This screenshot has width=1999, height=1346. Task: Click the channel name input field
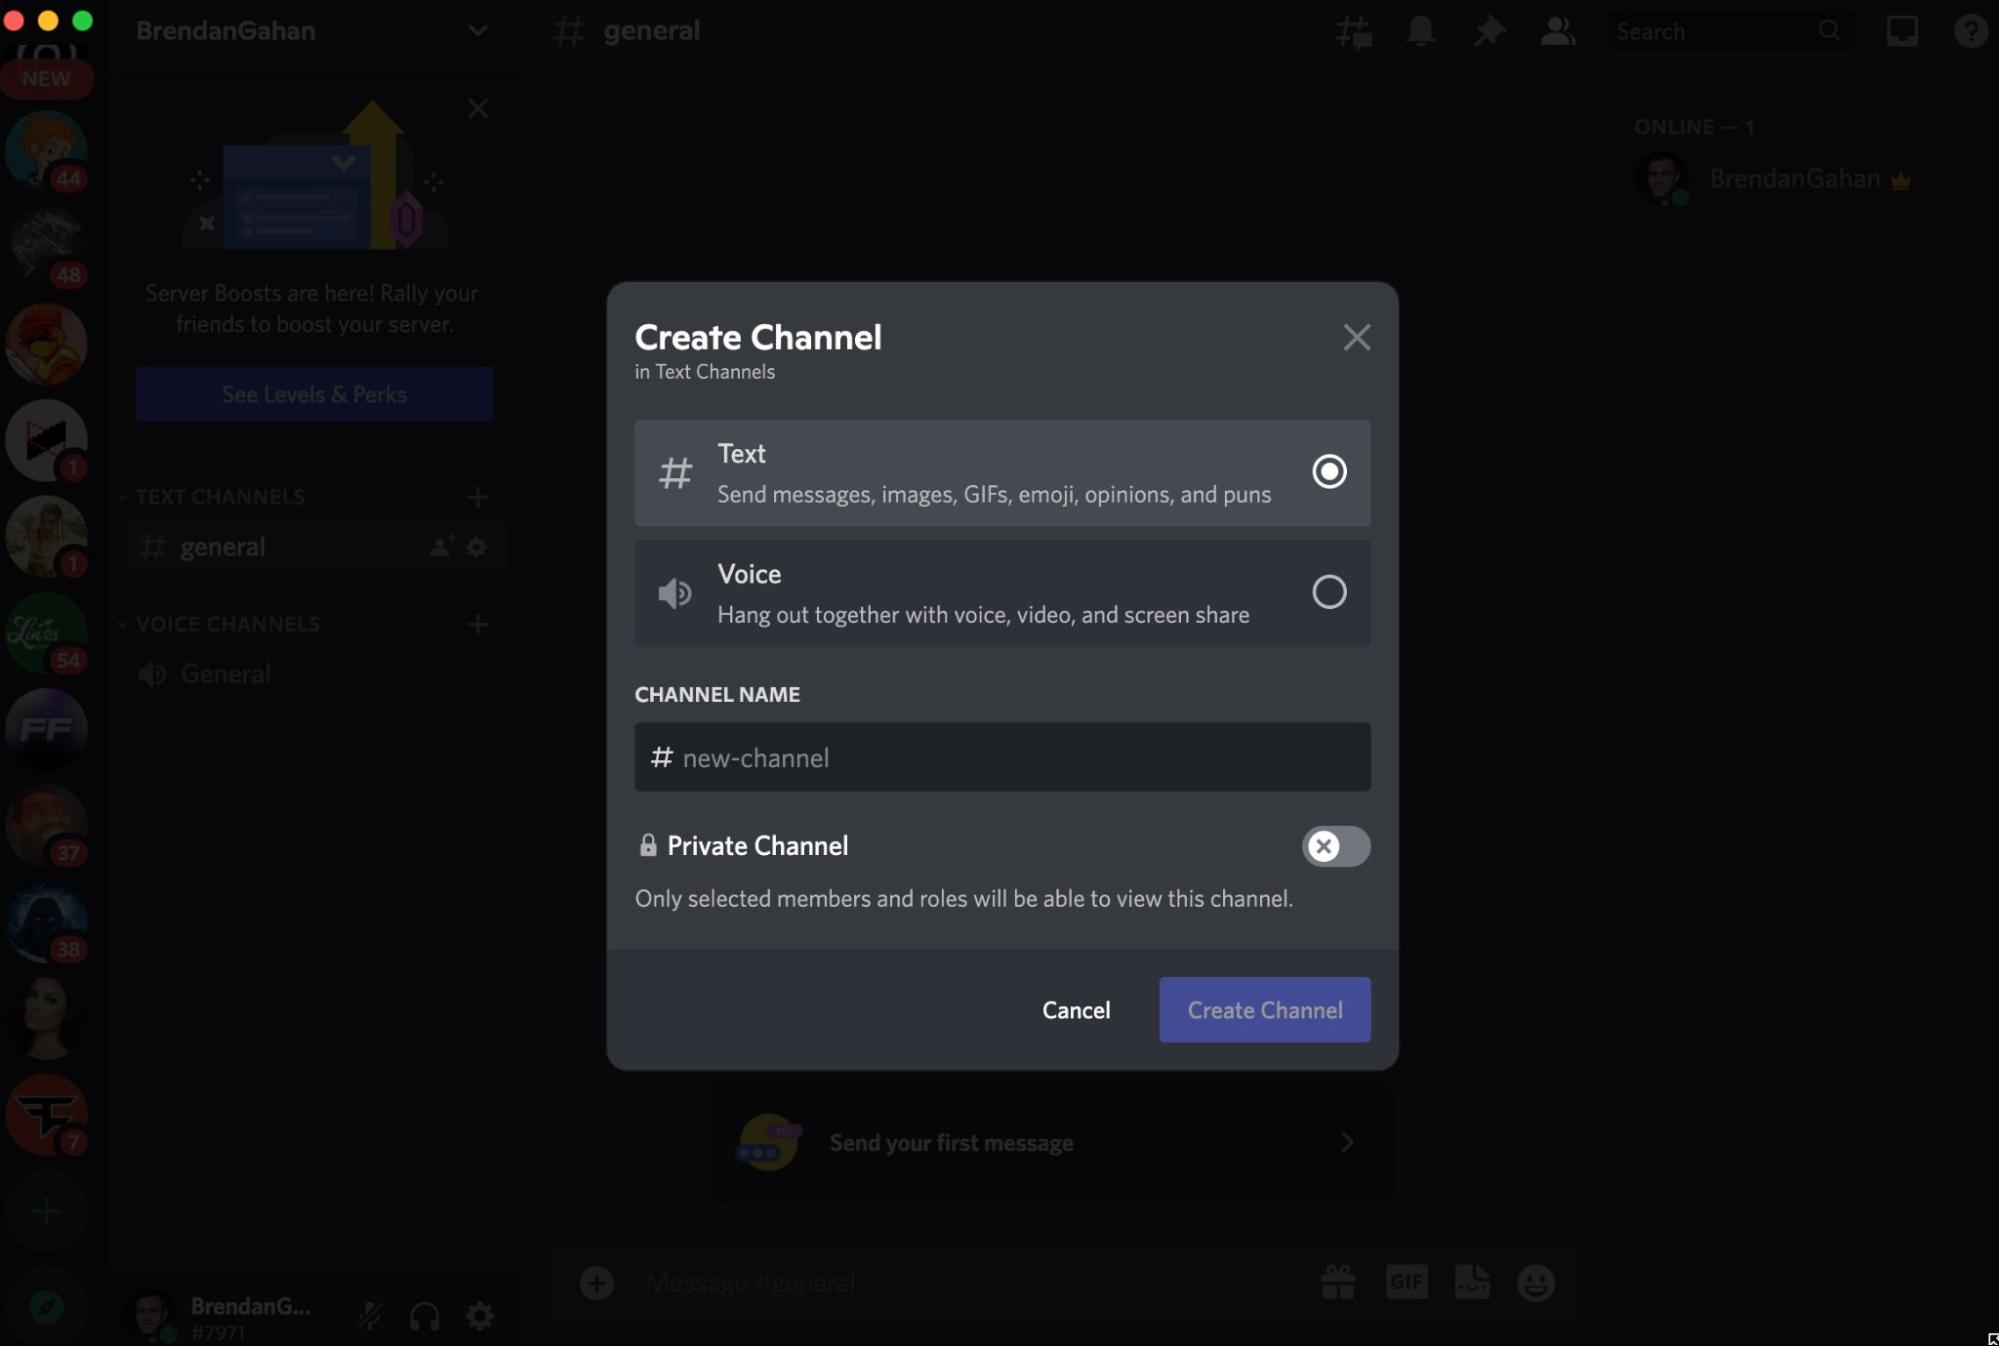[x=1002, y=756]
